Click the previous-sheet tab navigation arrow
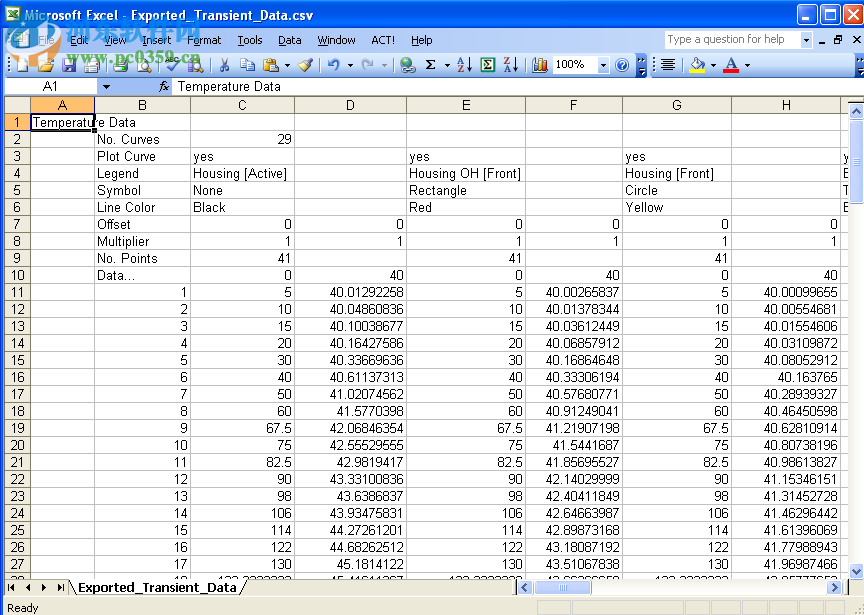Viewport: 864px width, 615px height. pyautogui.click(x=28, y=587)
